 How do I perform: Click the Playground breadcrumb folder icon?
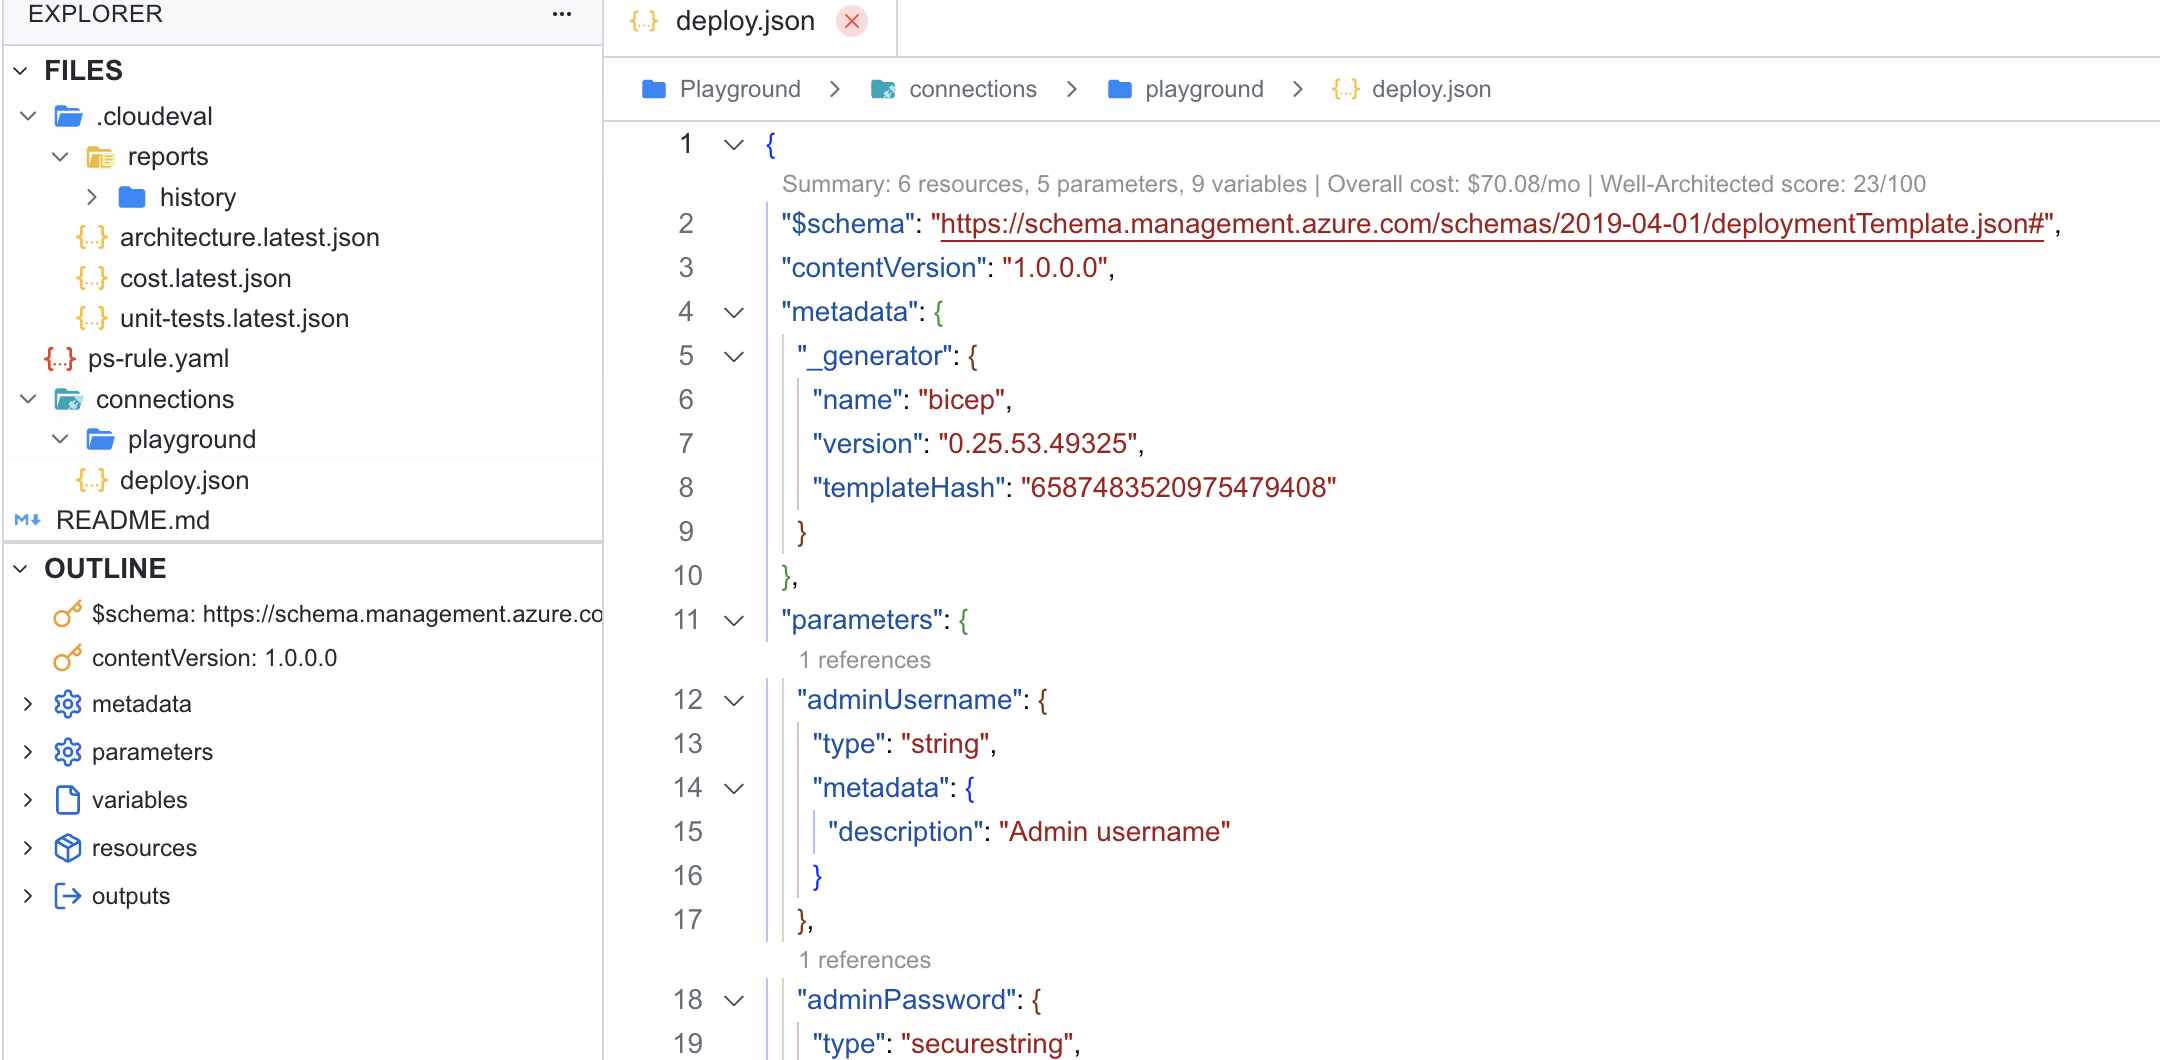pyautogui.click(x=654, y=89)
